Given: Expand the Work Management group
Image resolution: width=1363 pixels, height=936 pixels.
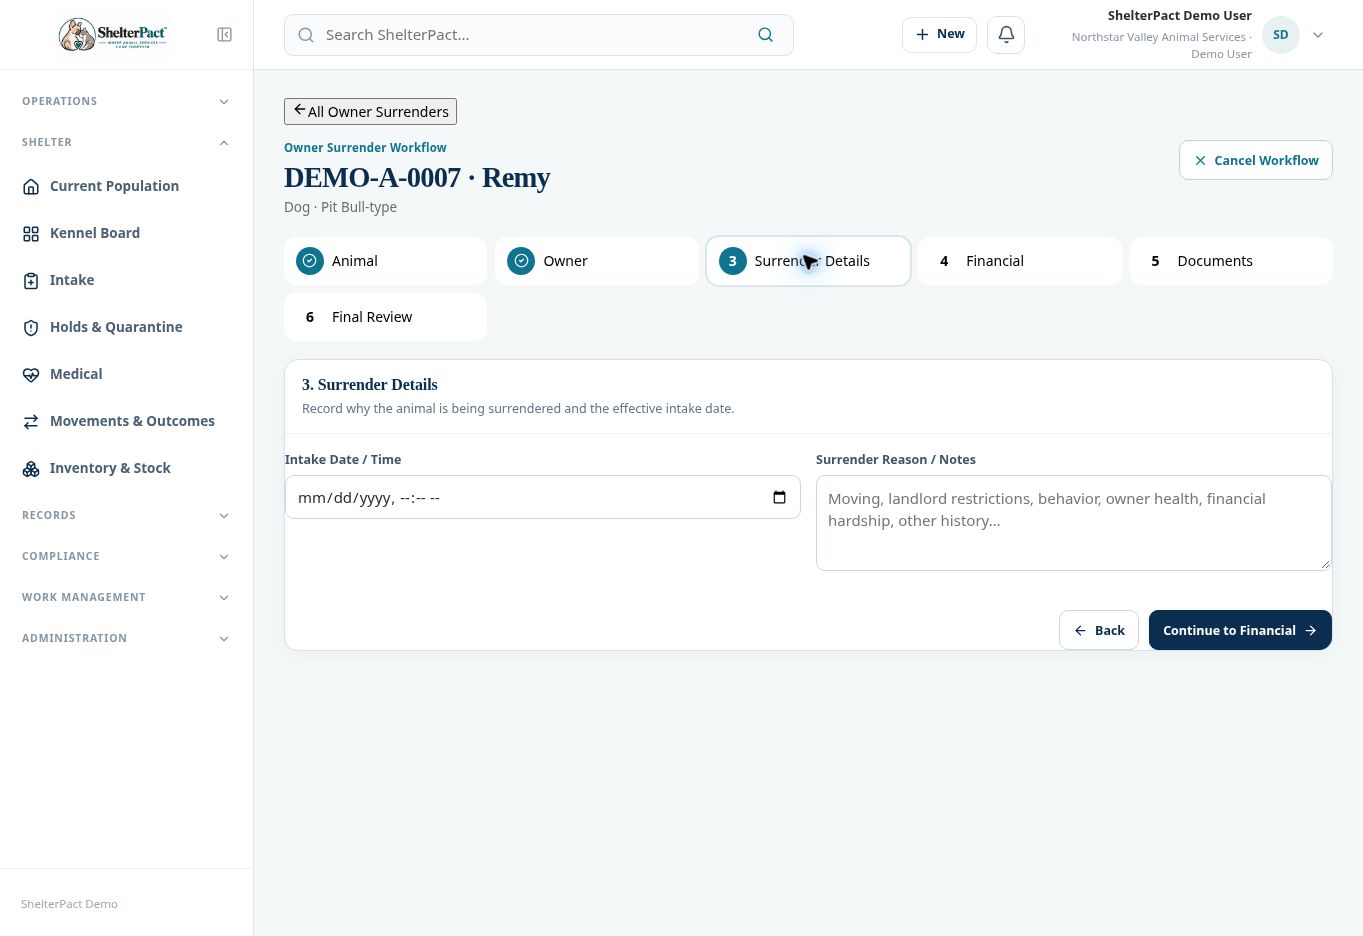Looking at the screenshot, I should tap(126, 597).
